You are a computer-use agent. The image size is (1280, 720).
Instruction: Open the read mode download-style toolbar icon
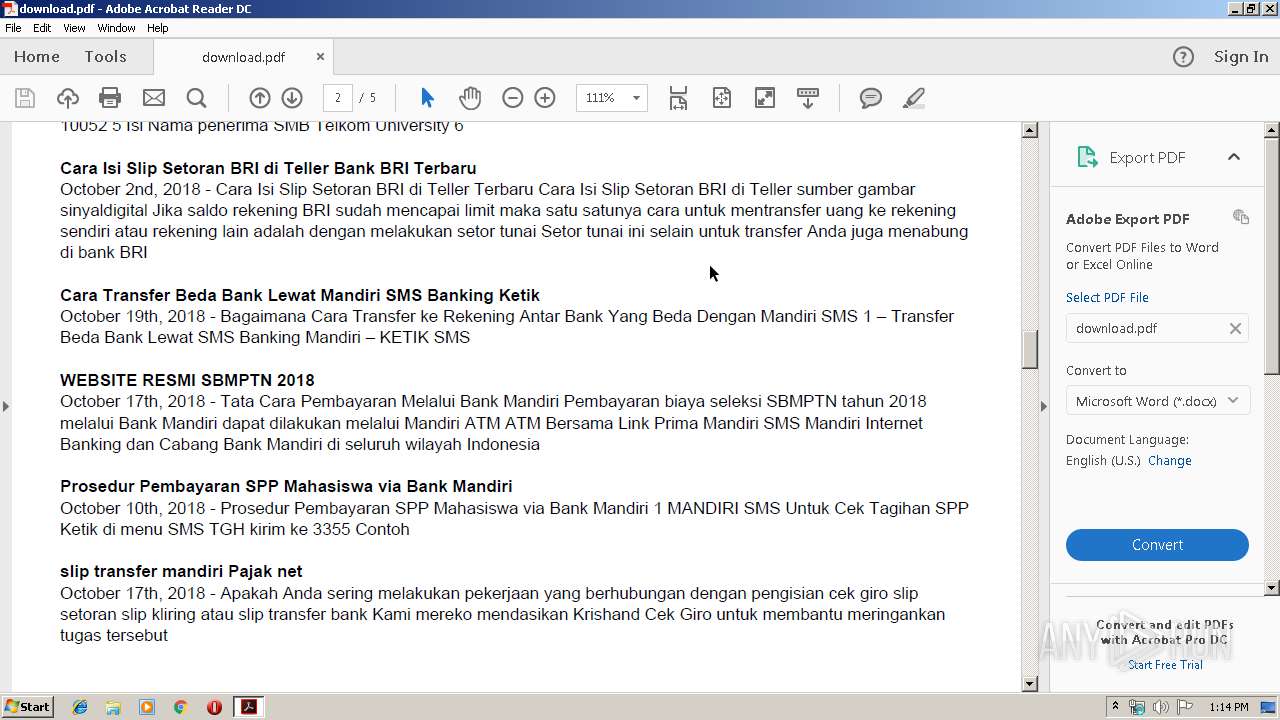[808, 98]
